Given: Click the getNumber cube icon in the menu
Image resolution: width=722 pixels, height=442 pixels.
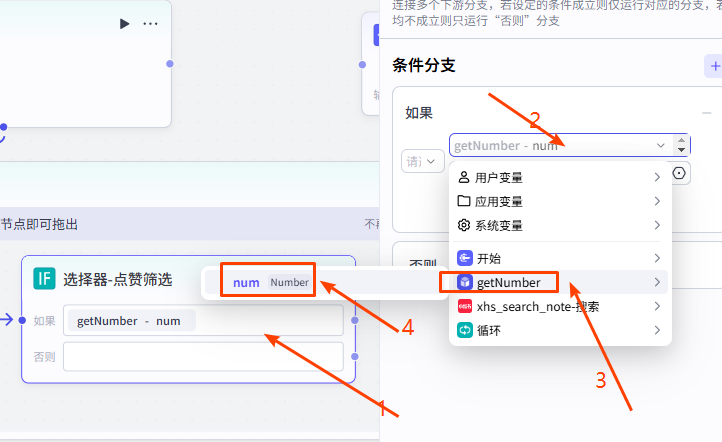Looking at the screenshot, I should coord(464,283).
